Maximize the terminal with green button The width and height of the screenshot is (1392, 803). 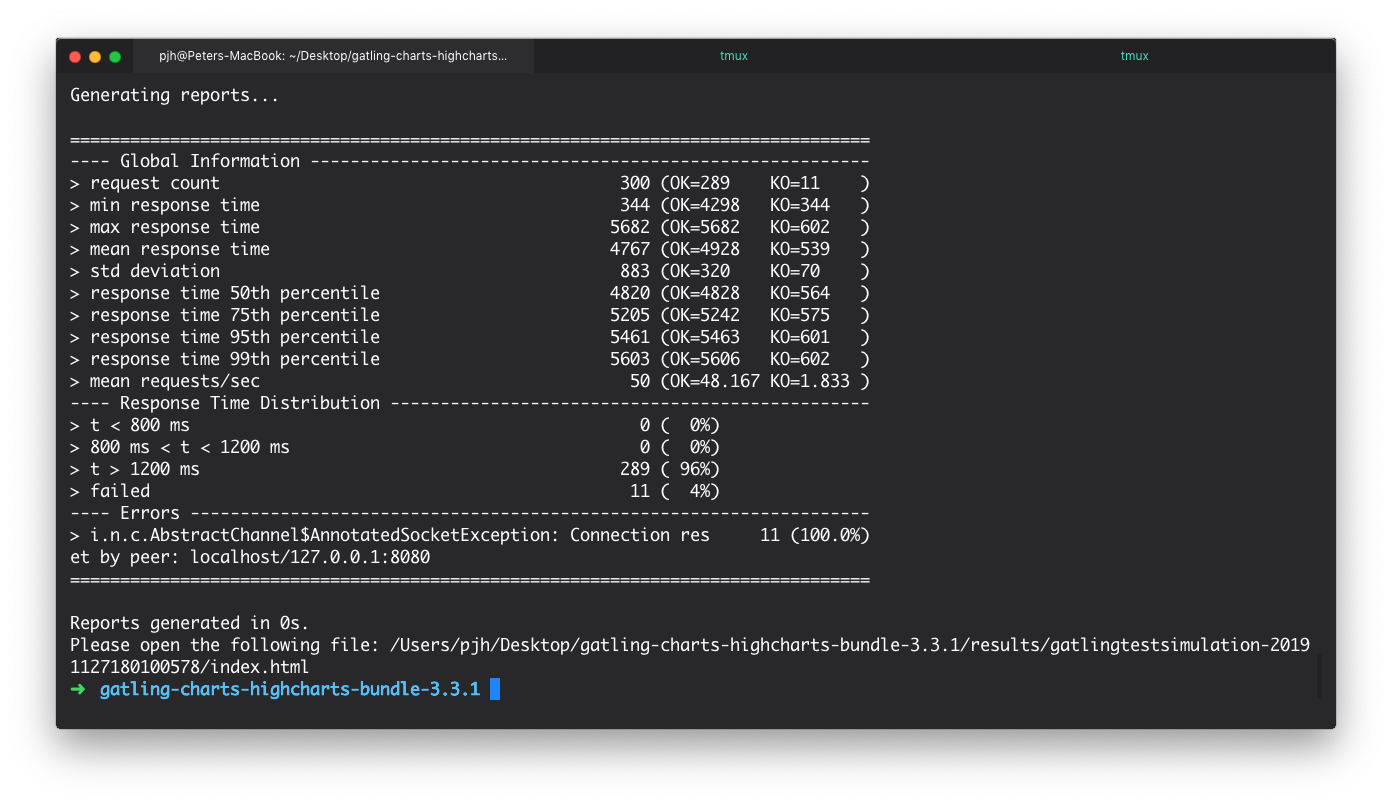click(x=115, y=57)
